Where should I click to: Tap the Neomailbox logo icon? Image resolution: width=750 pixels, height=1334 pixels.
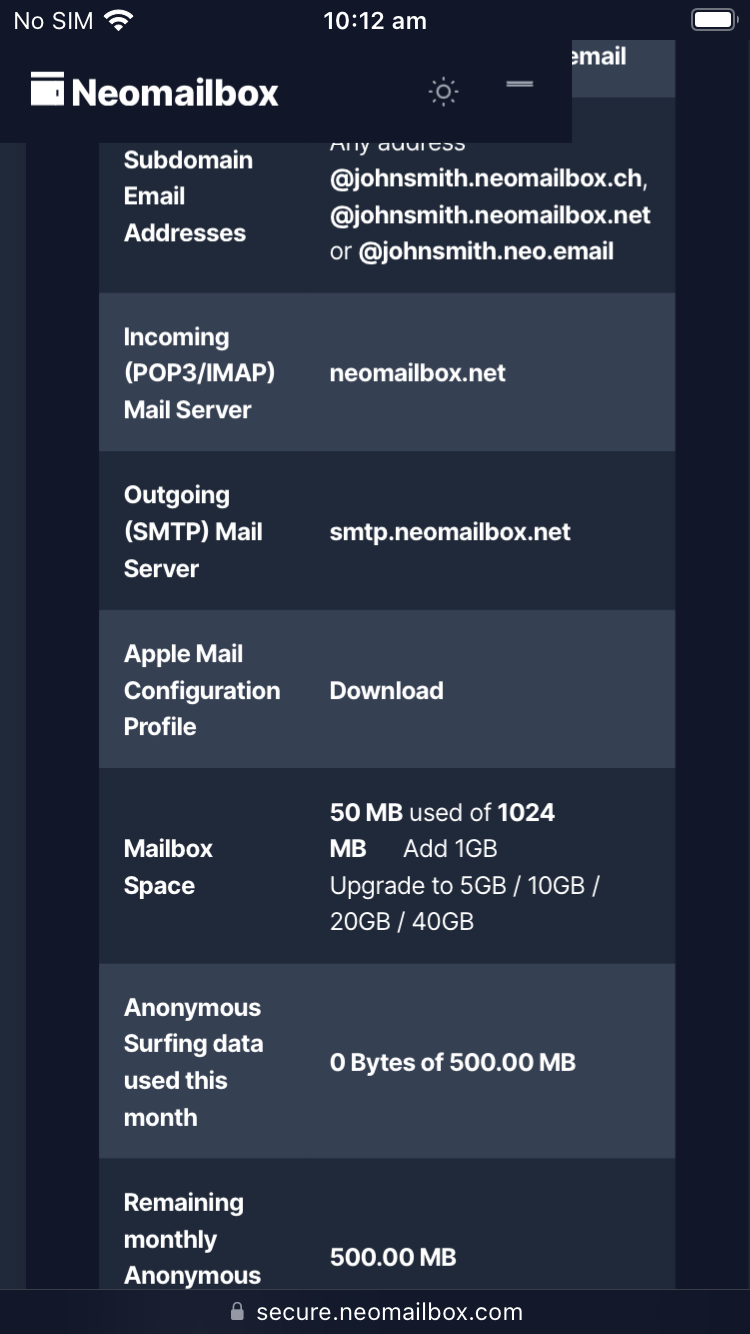[47, 88]
